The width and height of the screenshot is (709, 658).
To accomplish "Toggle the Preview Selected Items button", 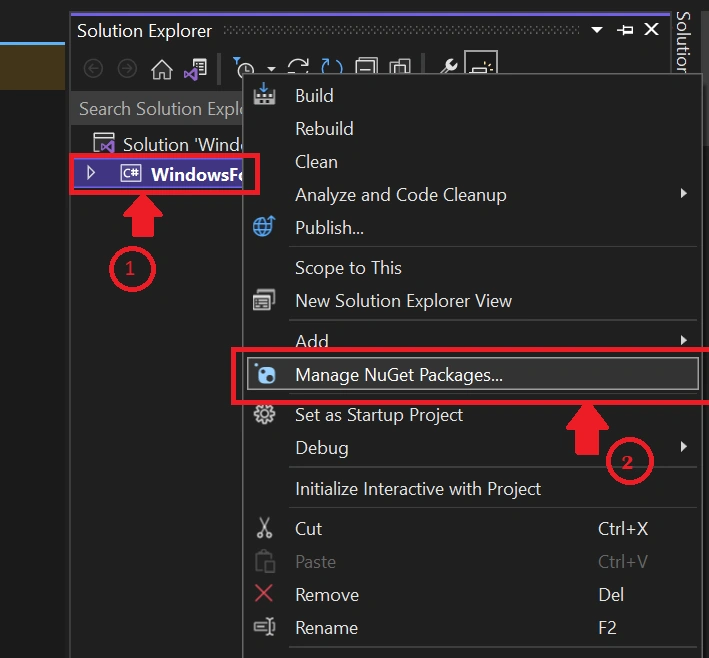I will tap(481, 63).
